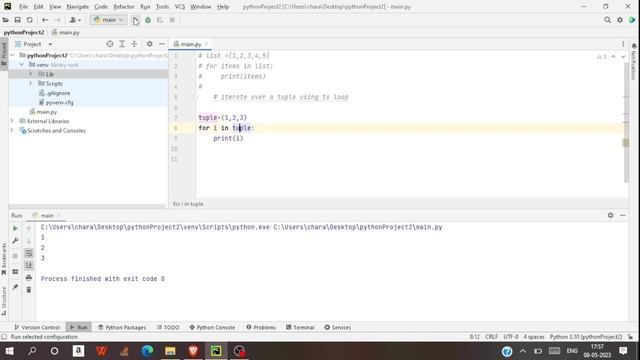Open the VCS menu
The height and width of the screenshot is (360, 640).
tap(180, 7)
